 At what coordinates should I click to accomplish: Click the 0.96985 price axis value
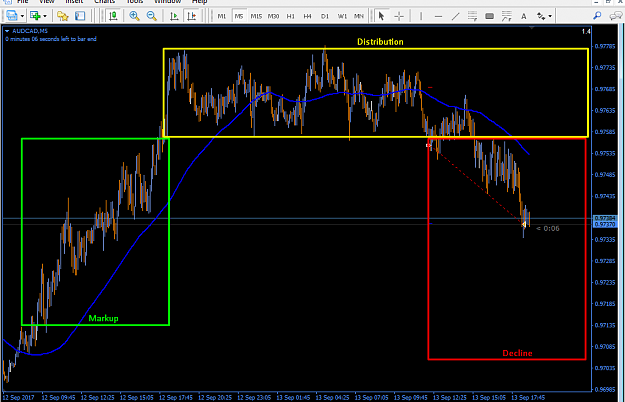[605, 389]
